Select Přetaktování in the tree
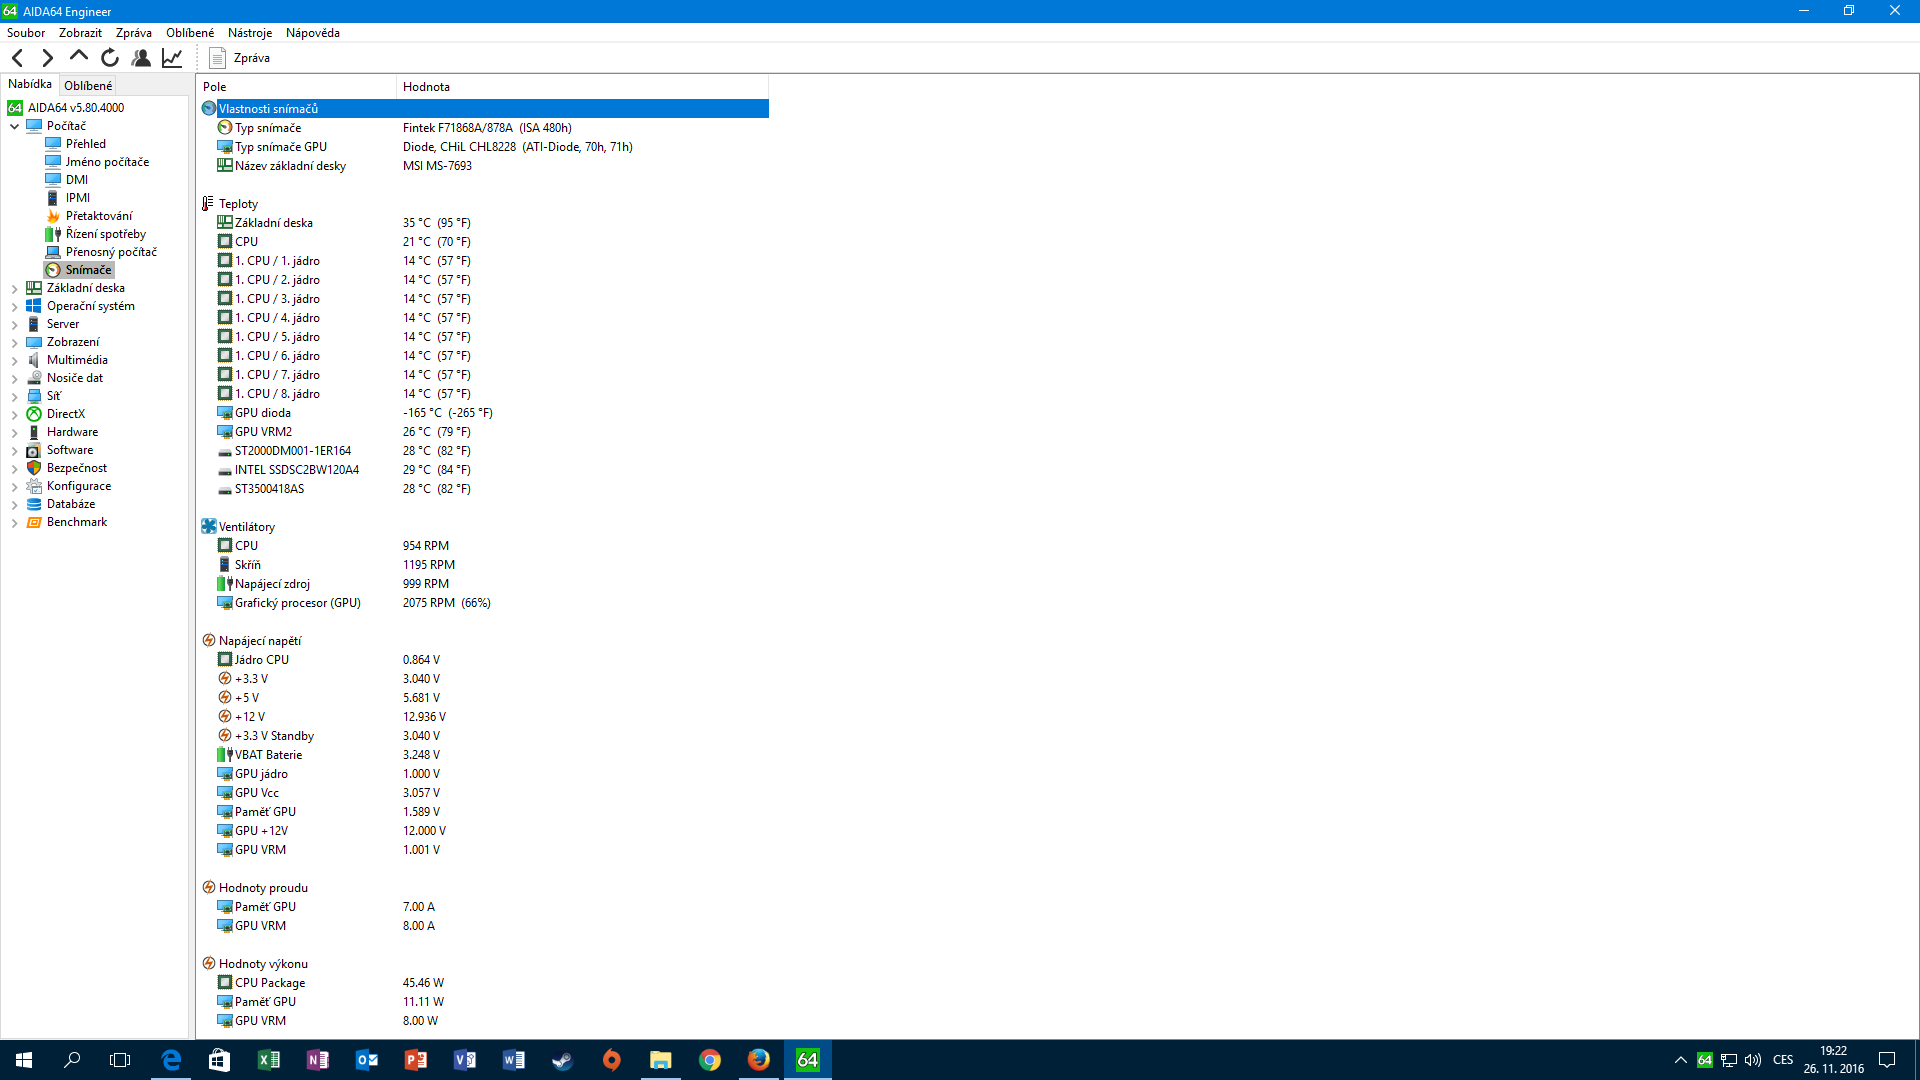This screenshot has width=1920, height=1080. pos(98,216)
